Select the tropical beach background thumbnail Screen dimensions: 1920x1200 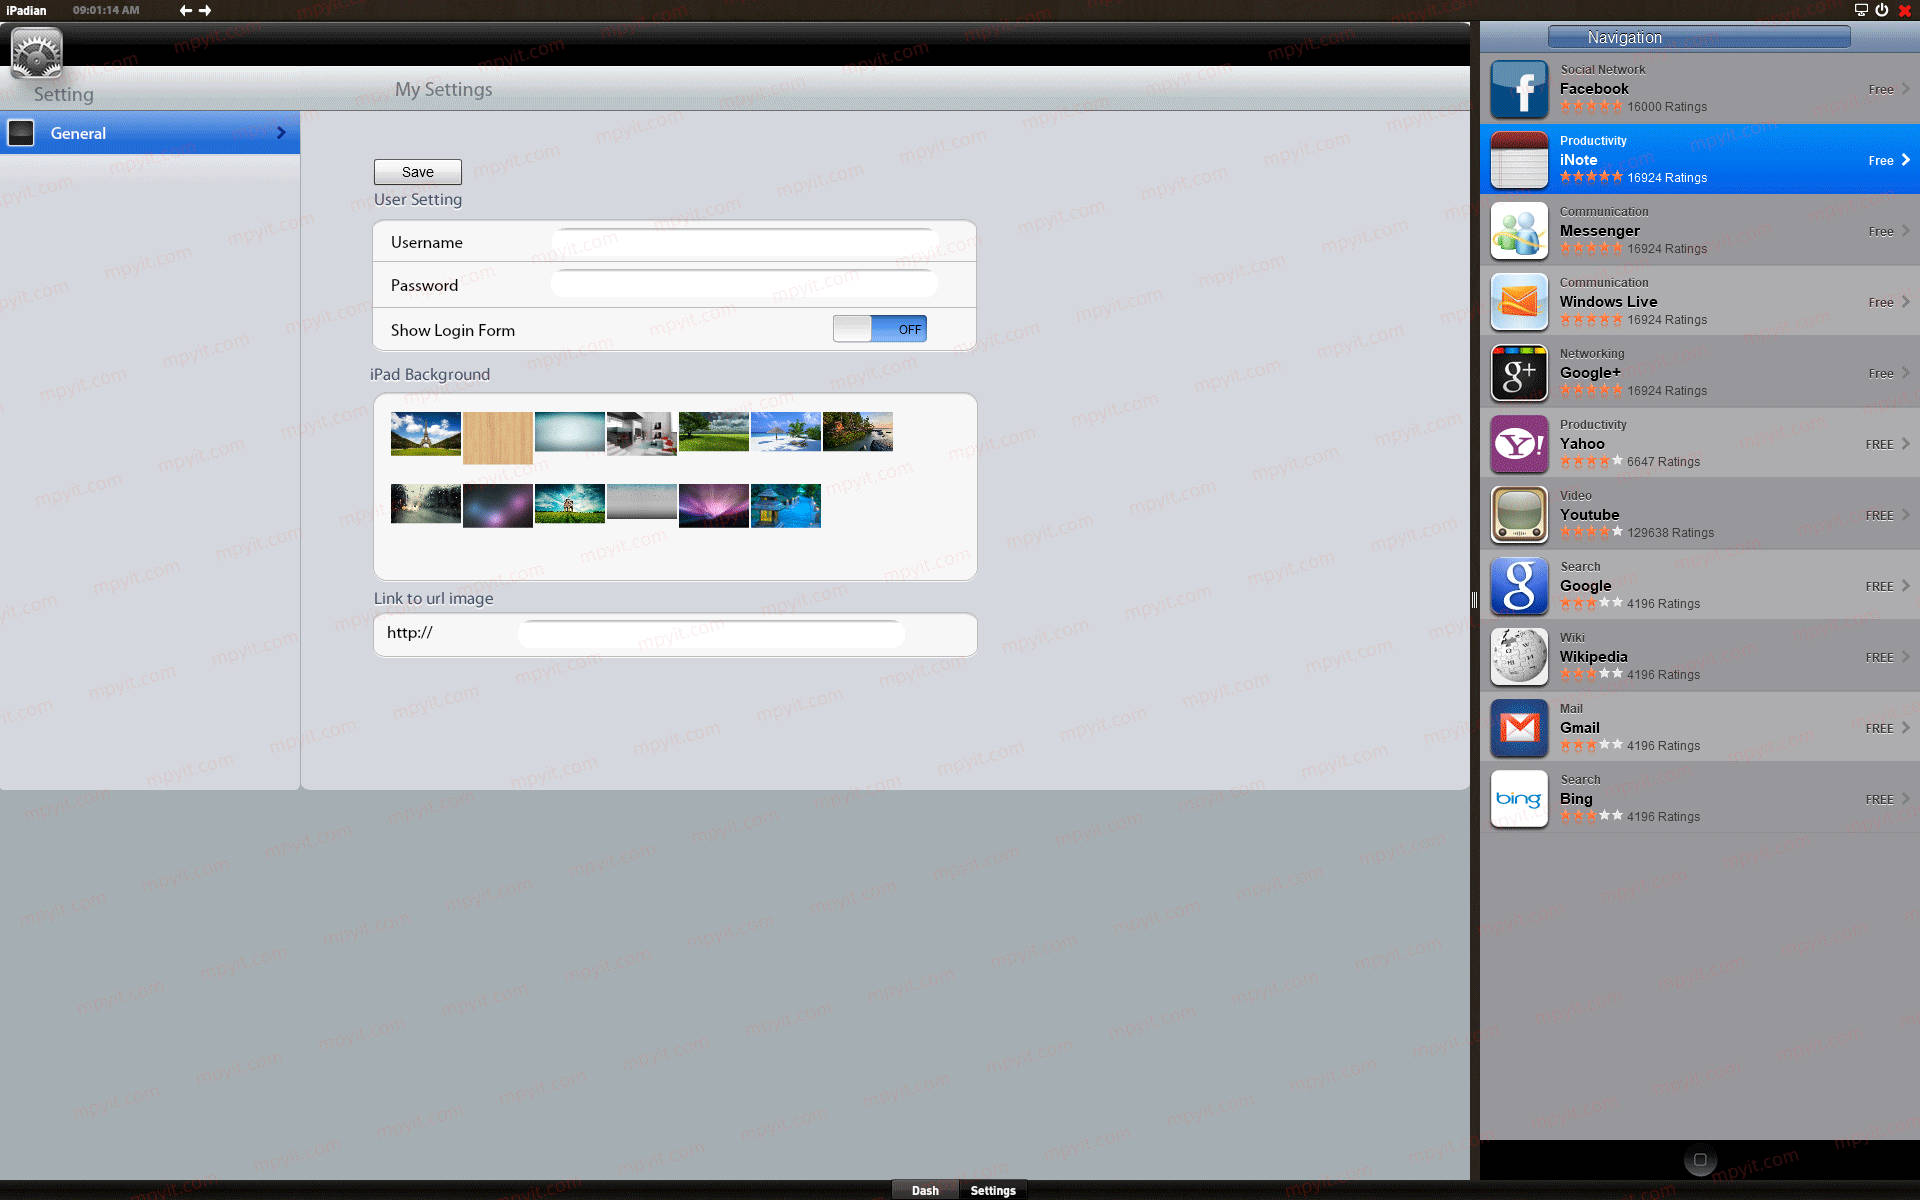(786, 431)
